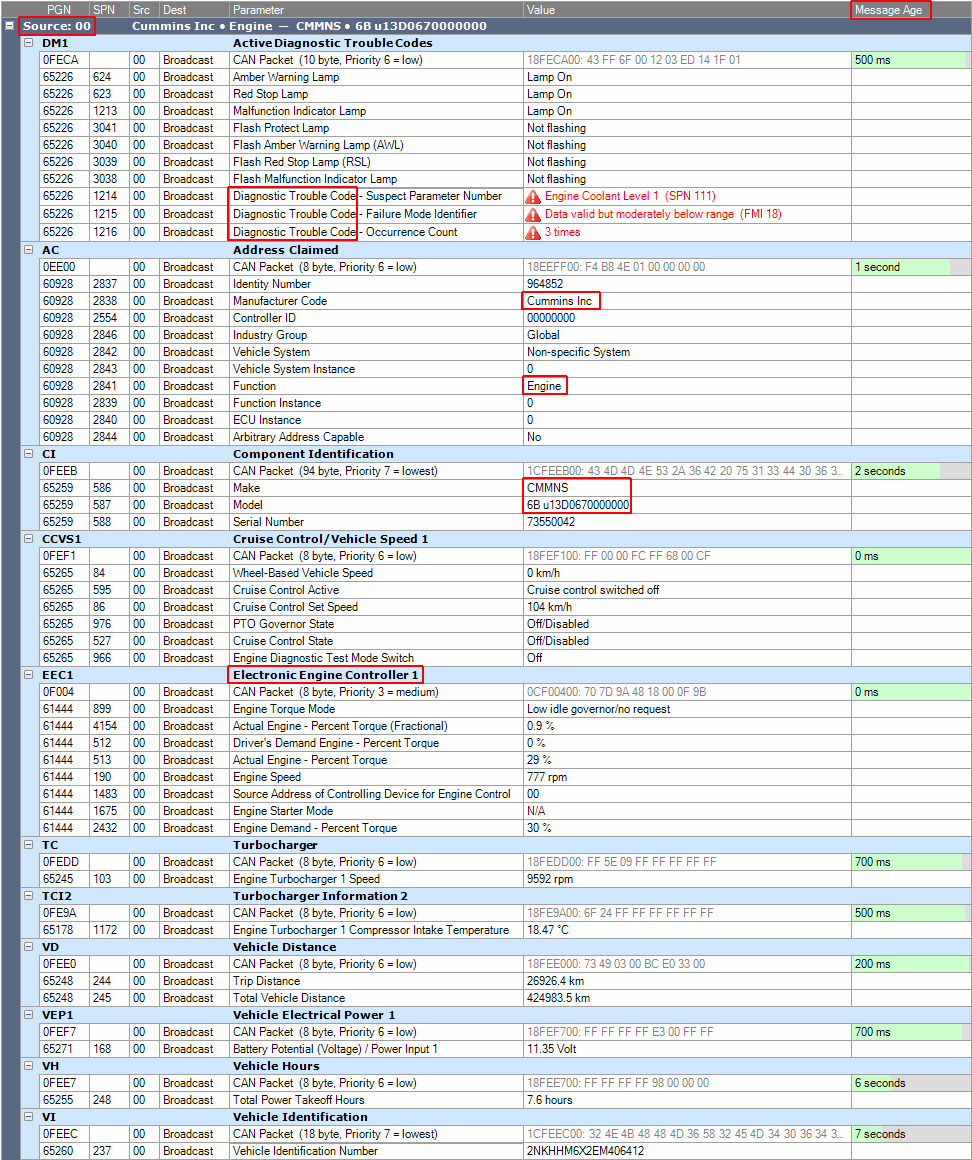Image resolution: width=972 pixels, height=1160 pixels.
Task: Collapse the DM1 diagnostic trouble codes group
Action: point(28,43)
